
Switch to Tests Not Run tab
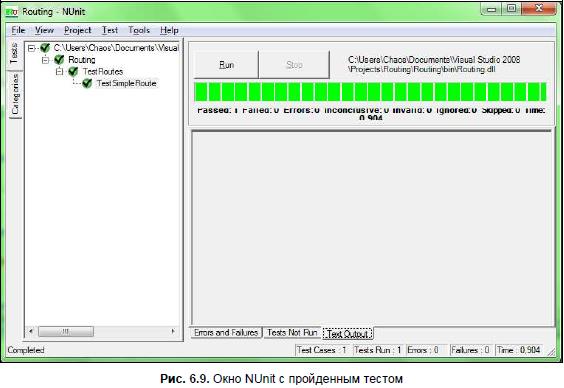point(292,333)
